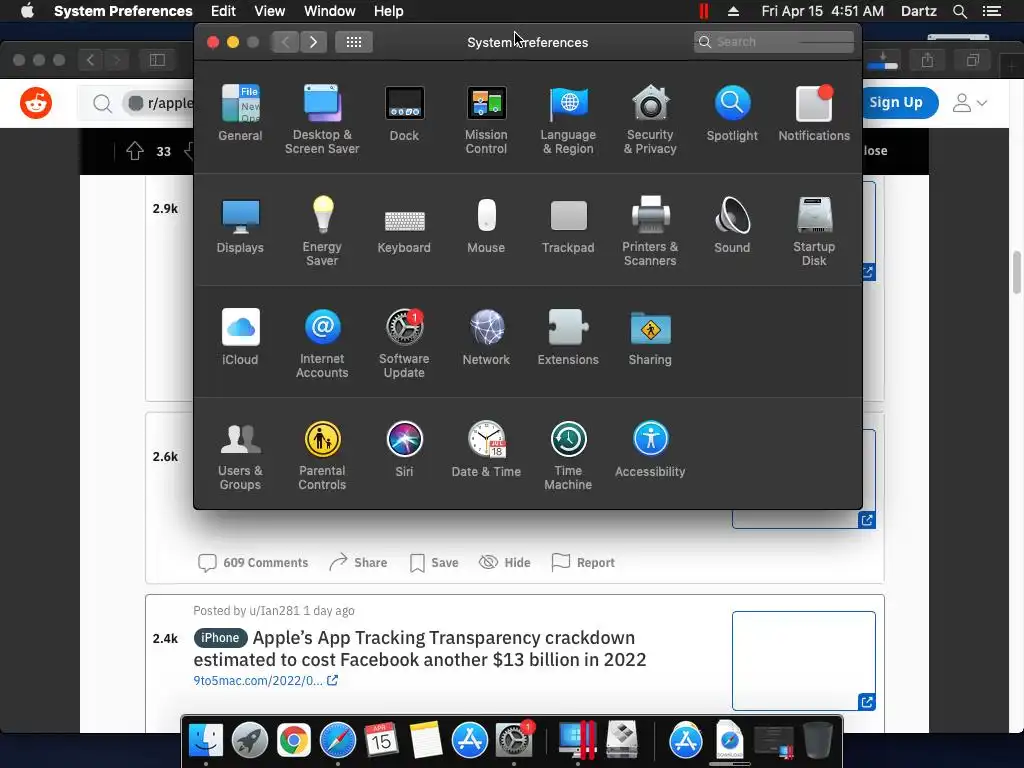Go forward in System Preferences
Image resolution: width=1024 pixels, height=768 pixels.
pos(313,42)
